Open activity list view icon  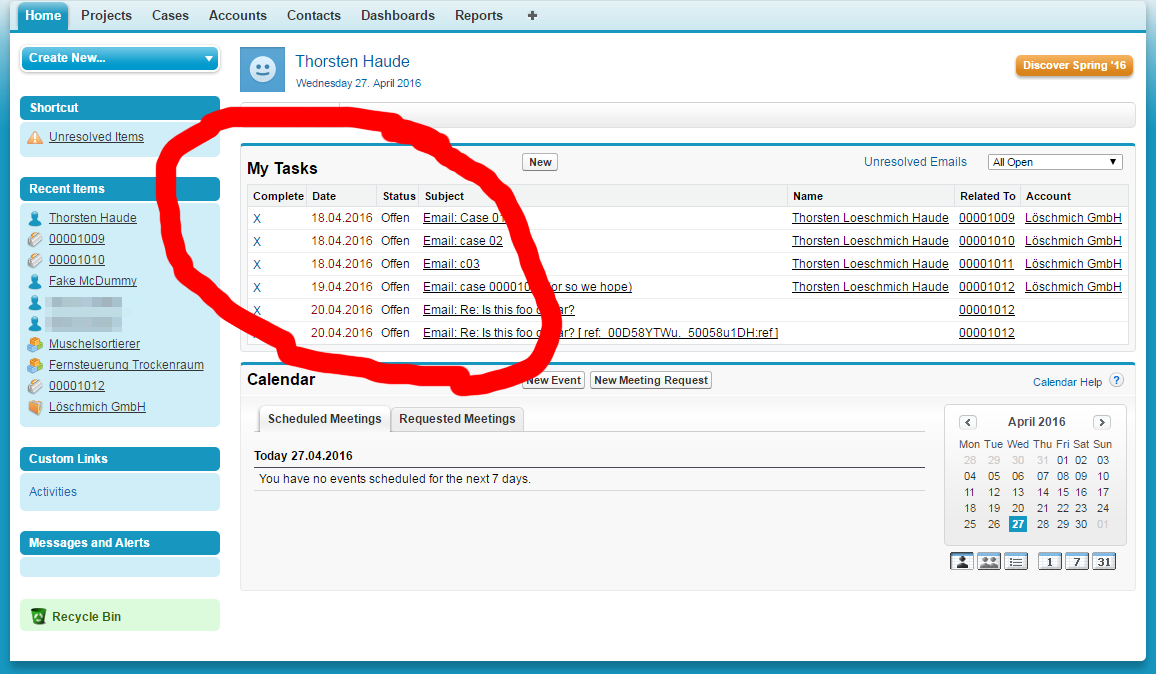click(1016, 562)
